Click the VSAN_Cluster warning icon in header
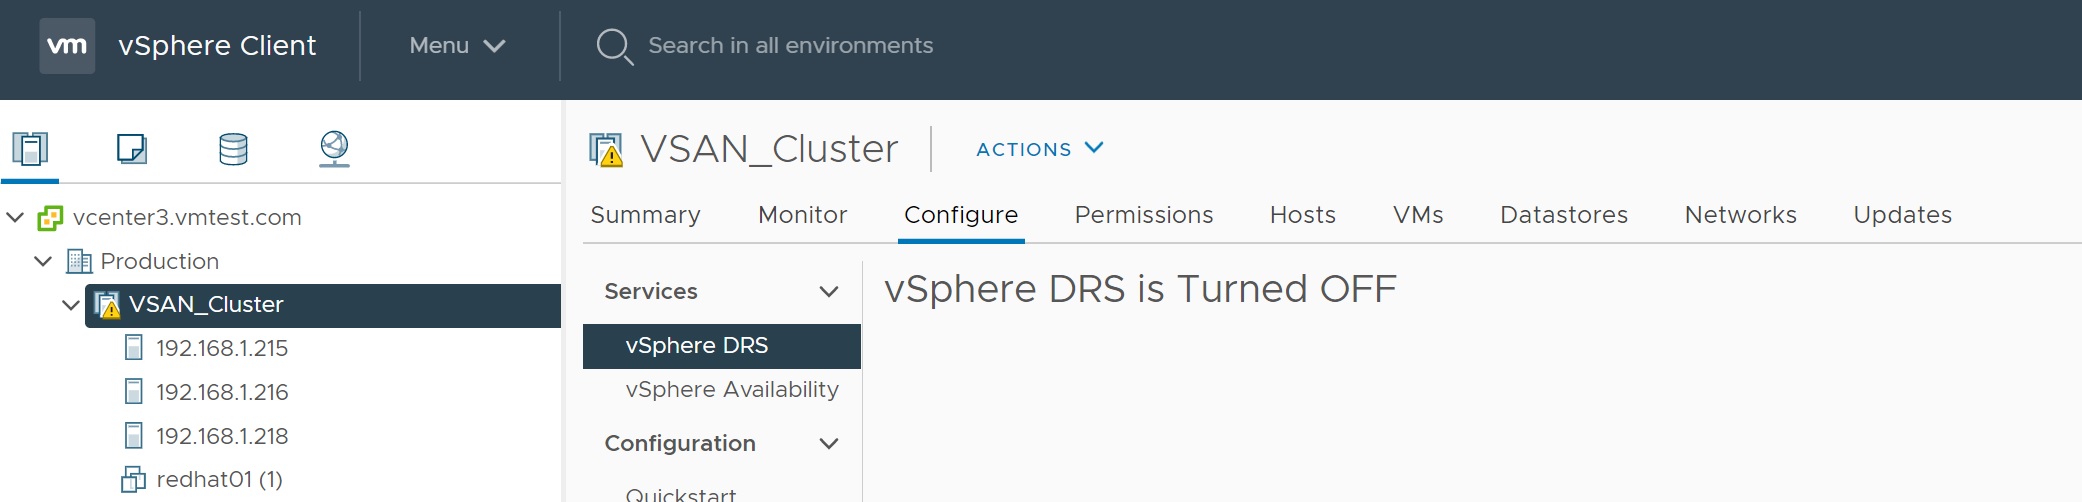Screen dimensions: 2082x502 click(606, 150)
